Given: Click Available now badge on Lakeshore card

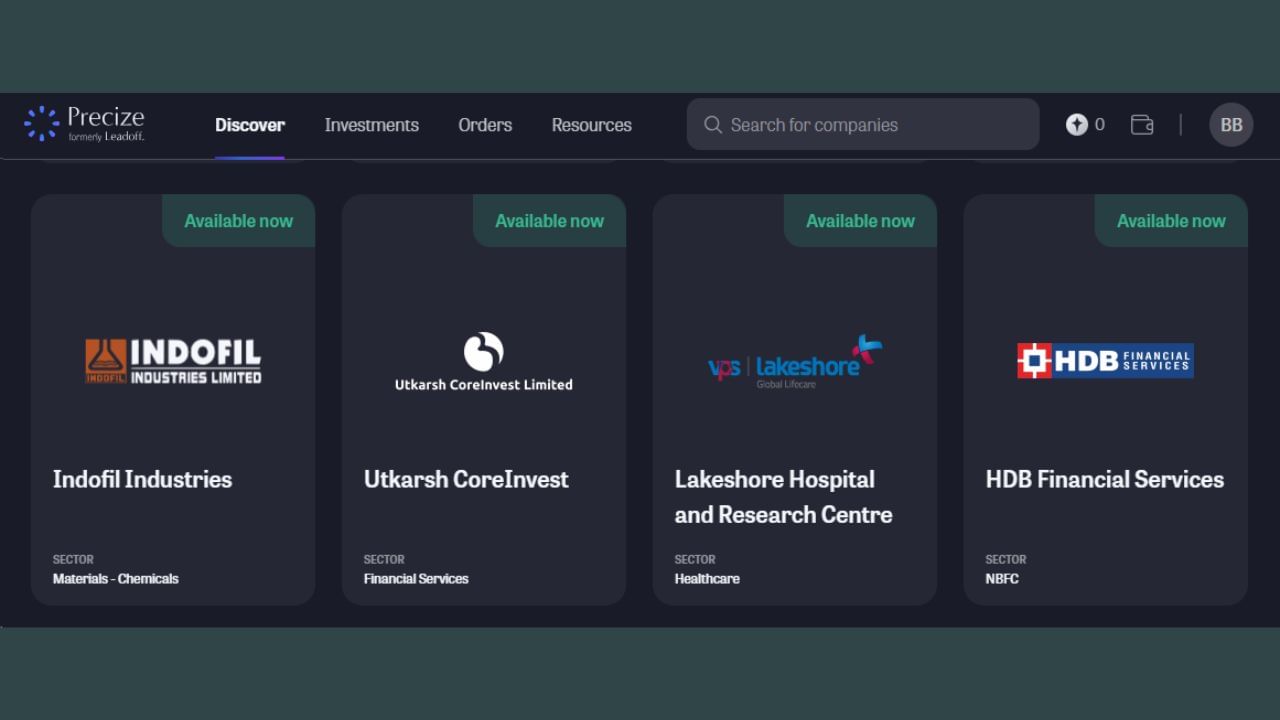Looking at the screenshot, I should 860,221.
